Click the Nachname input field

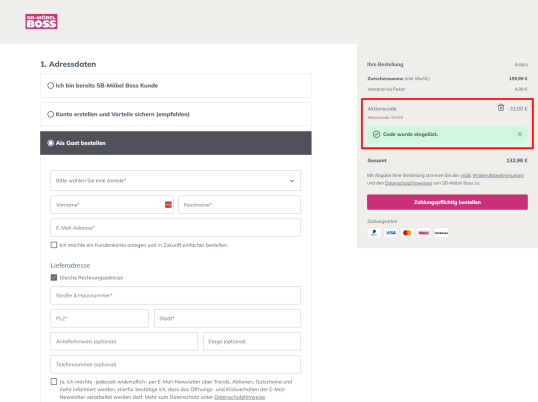[x=239, y=204]
